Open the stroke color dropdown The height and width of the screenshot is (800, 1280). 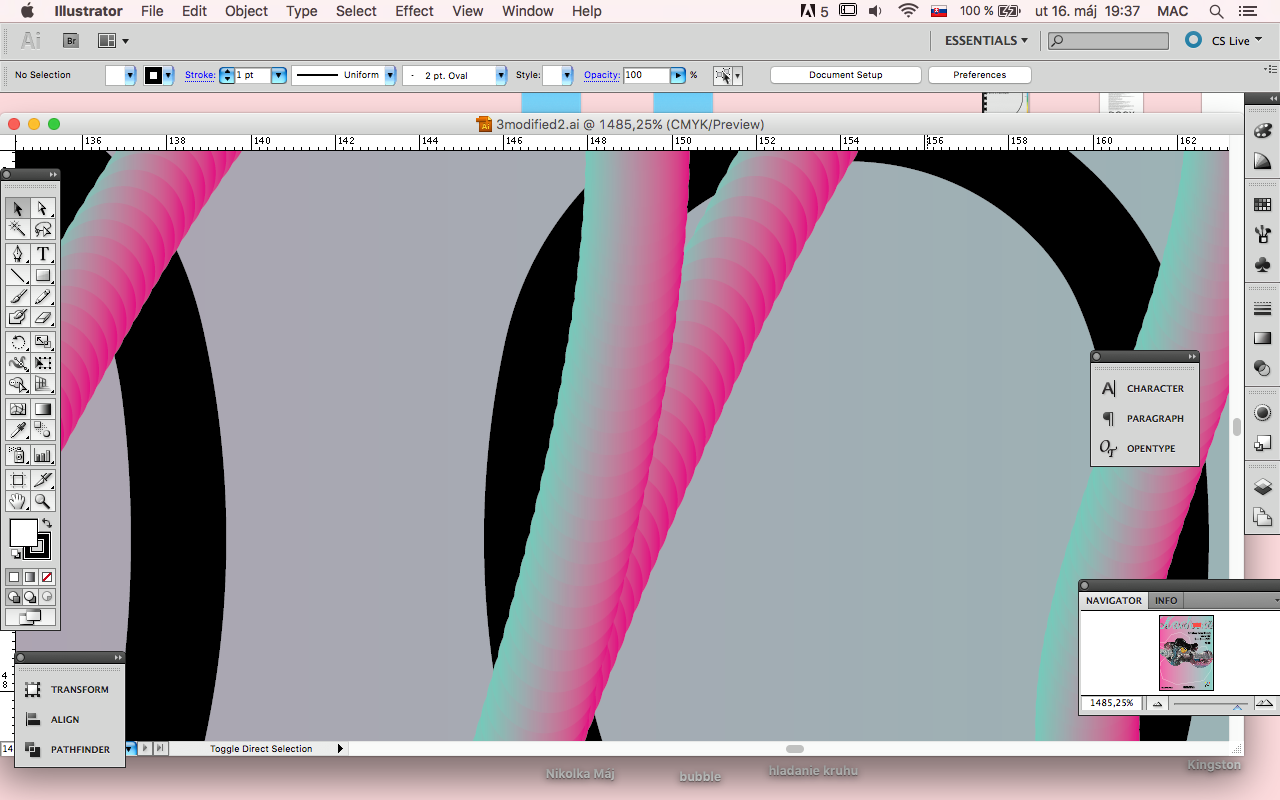click(x=168, y=75)
